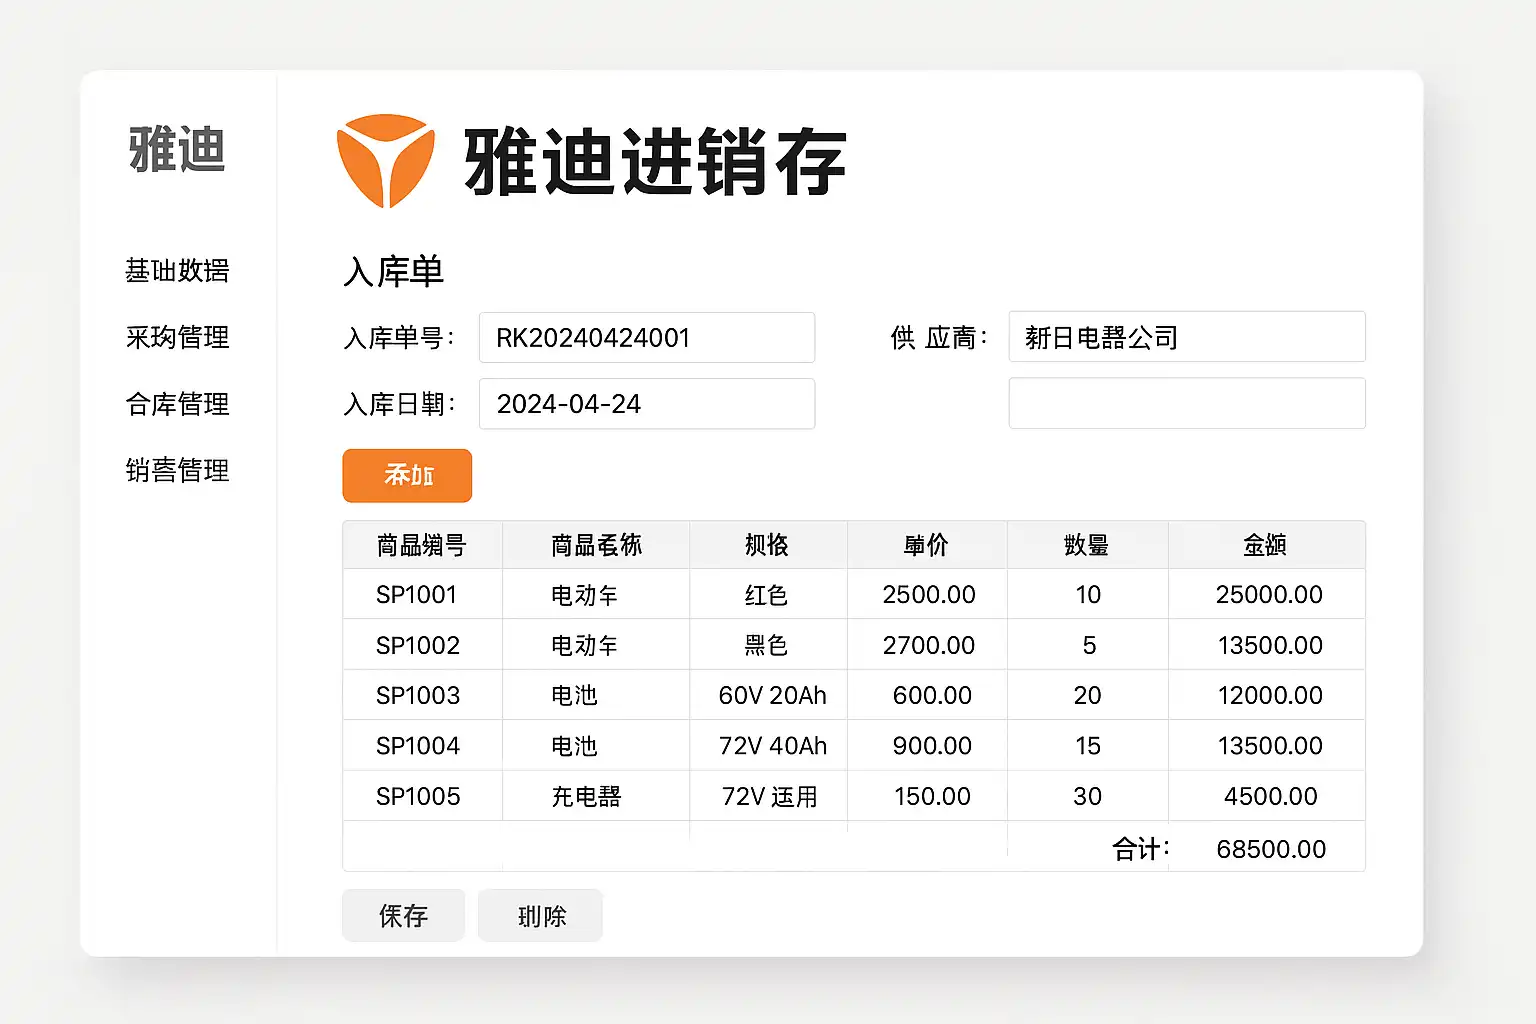Select the SP1005 product code cell
This screenshot has height=1024, width=1536.
[418, 796]
